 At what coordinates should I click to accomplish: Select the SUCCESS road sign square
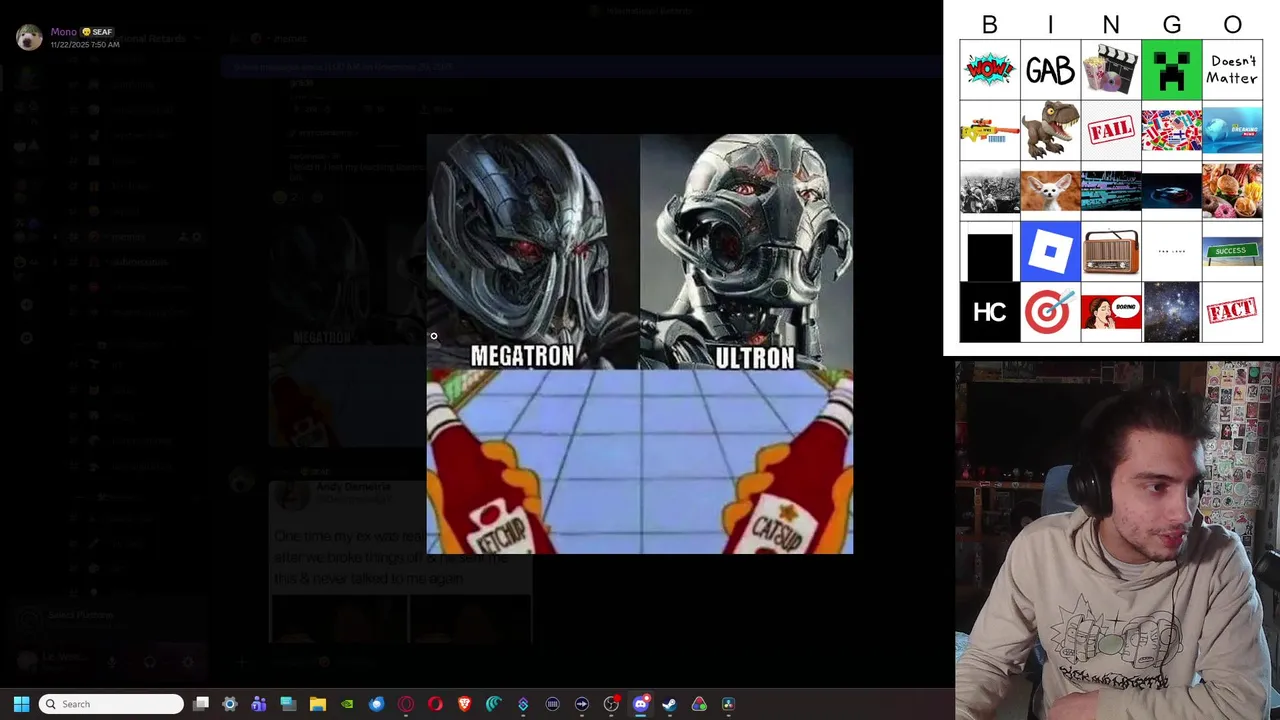point(1232,251)
